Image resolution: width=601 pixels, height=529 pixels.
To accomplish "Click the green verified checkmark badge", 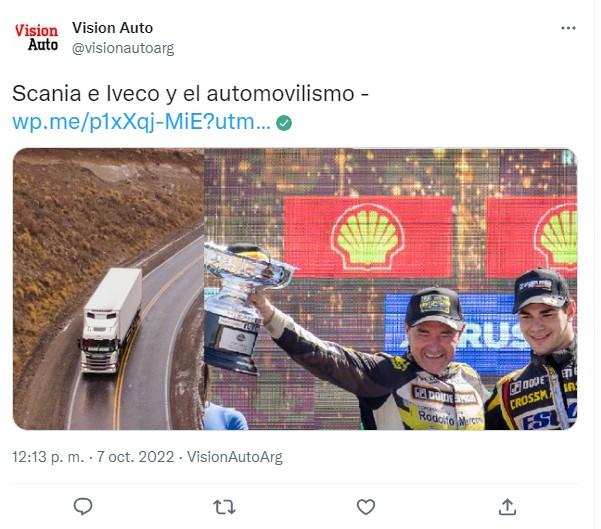I will tap(284, 123).
